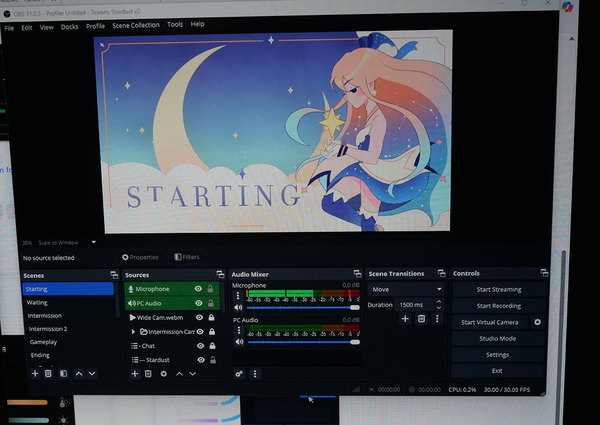Remove the scene transition with the trash icon

[421, 319]
